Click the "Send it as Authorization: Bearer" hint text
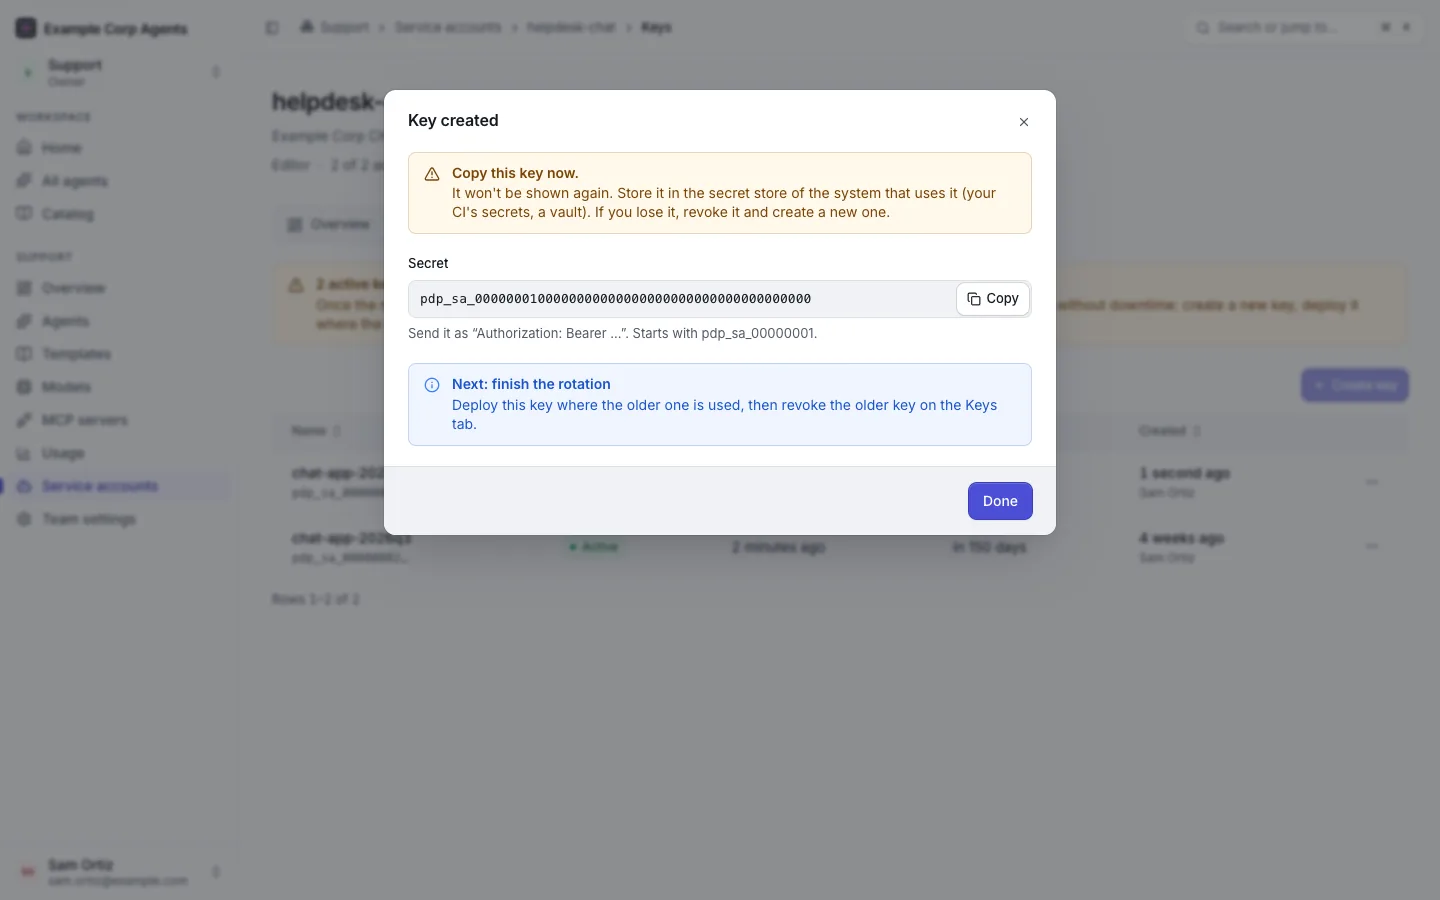This screenshot has width=1440, height=900. coord(612,334)
